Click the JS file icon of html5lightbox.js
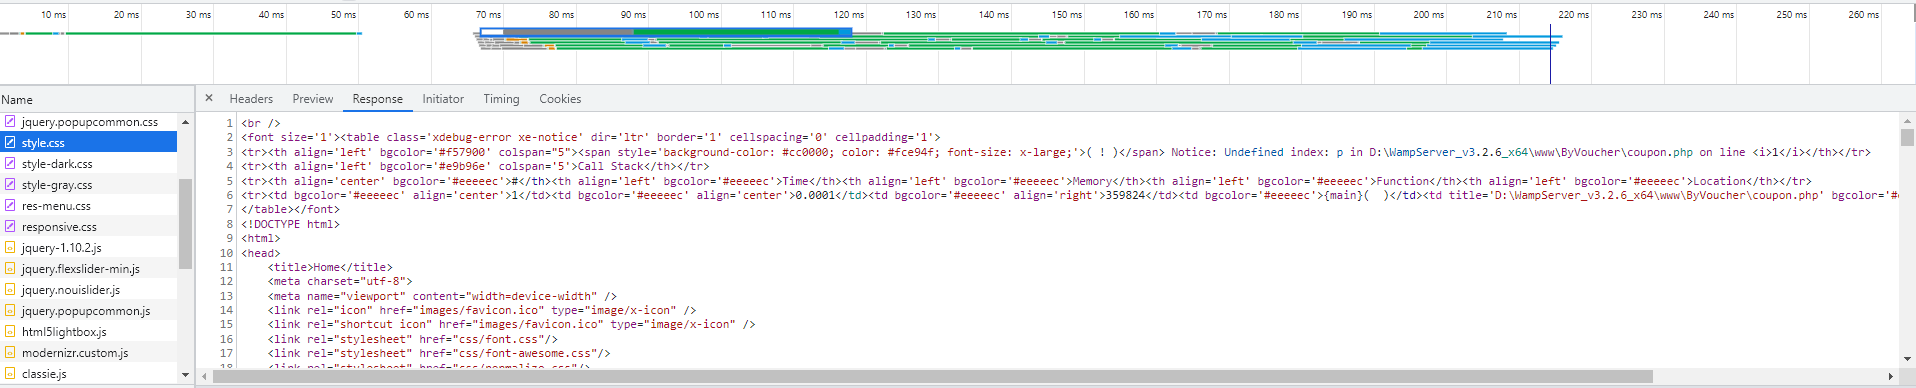This screenshot has height=388, width=1916. pyautogui.click(x=10, y=331)
